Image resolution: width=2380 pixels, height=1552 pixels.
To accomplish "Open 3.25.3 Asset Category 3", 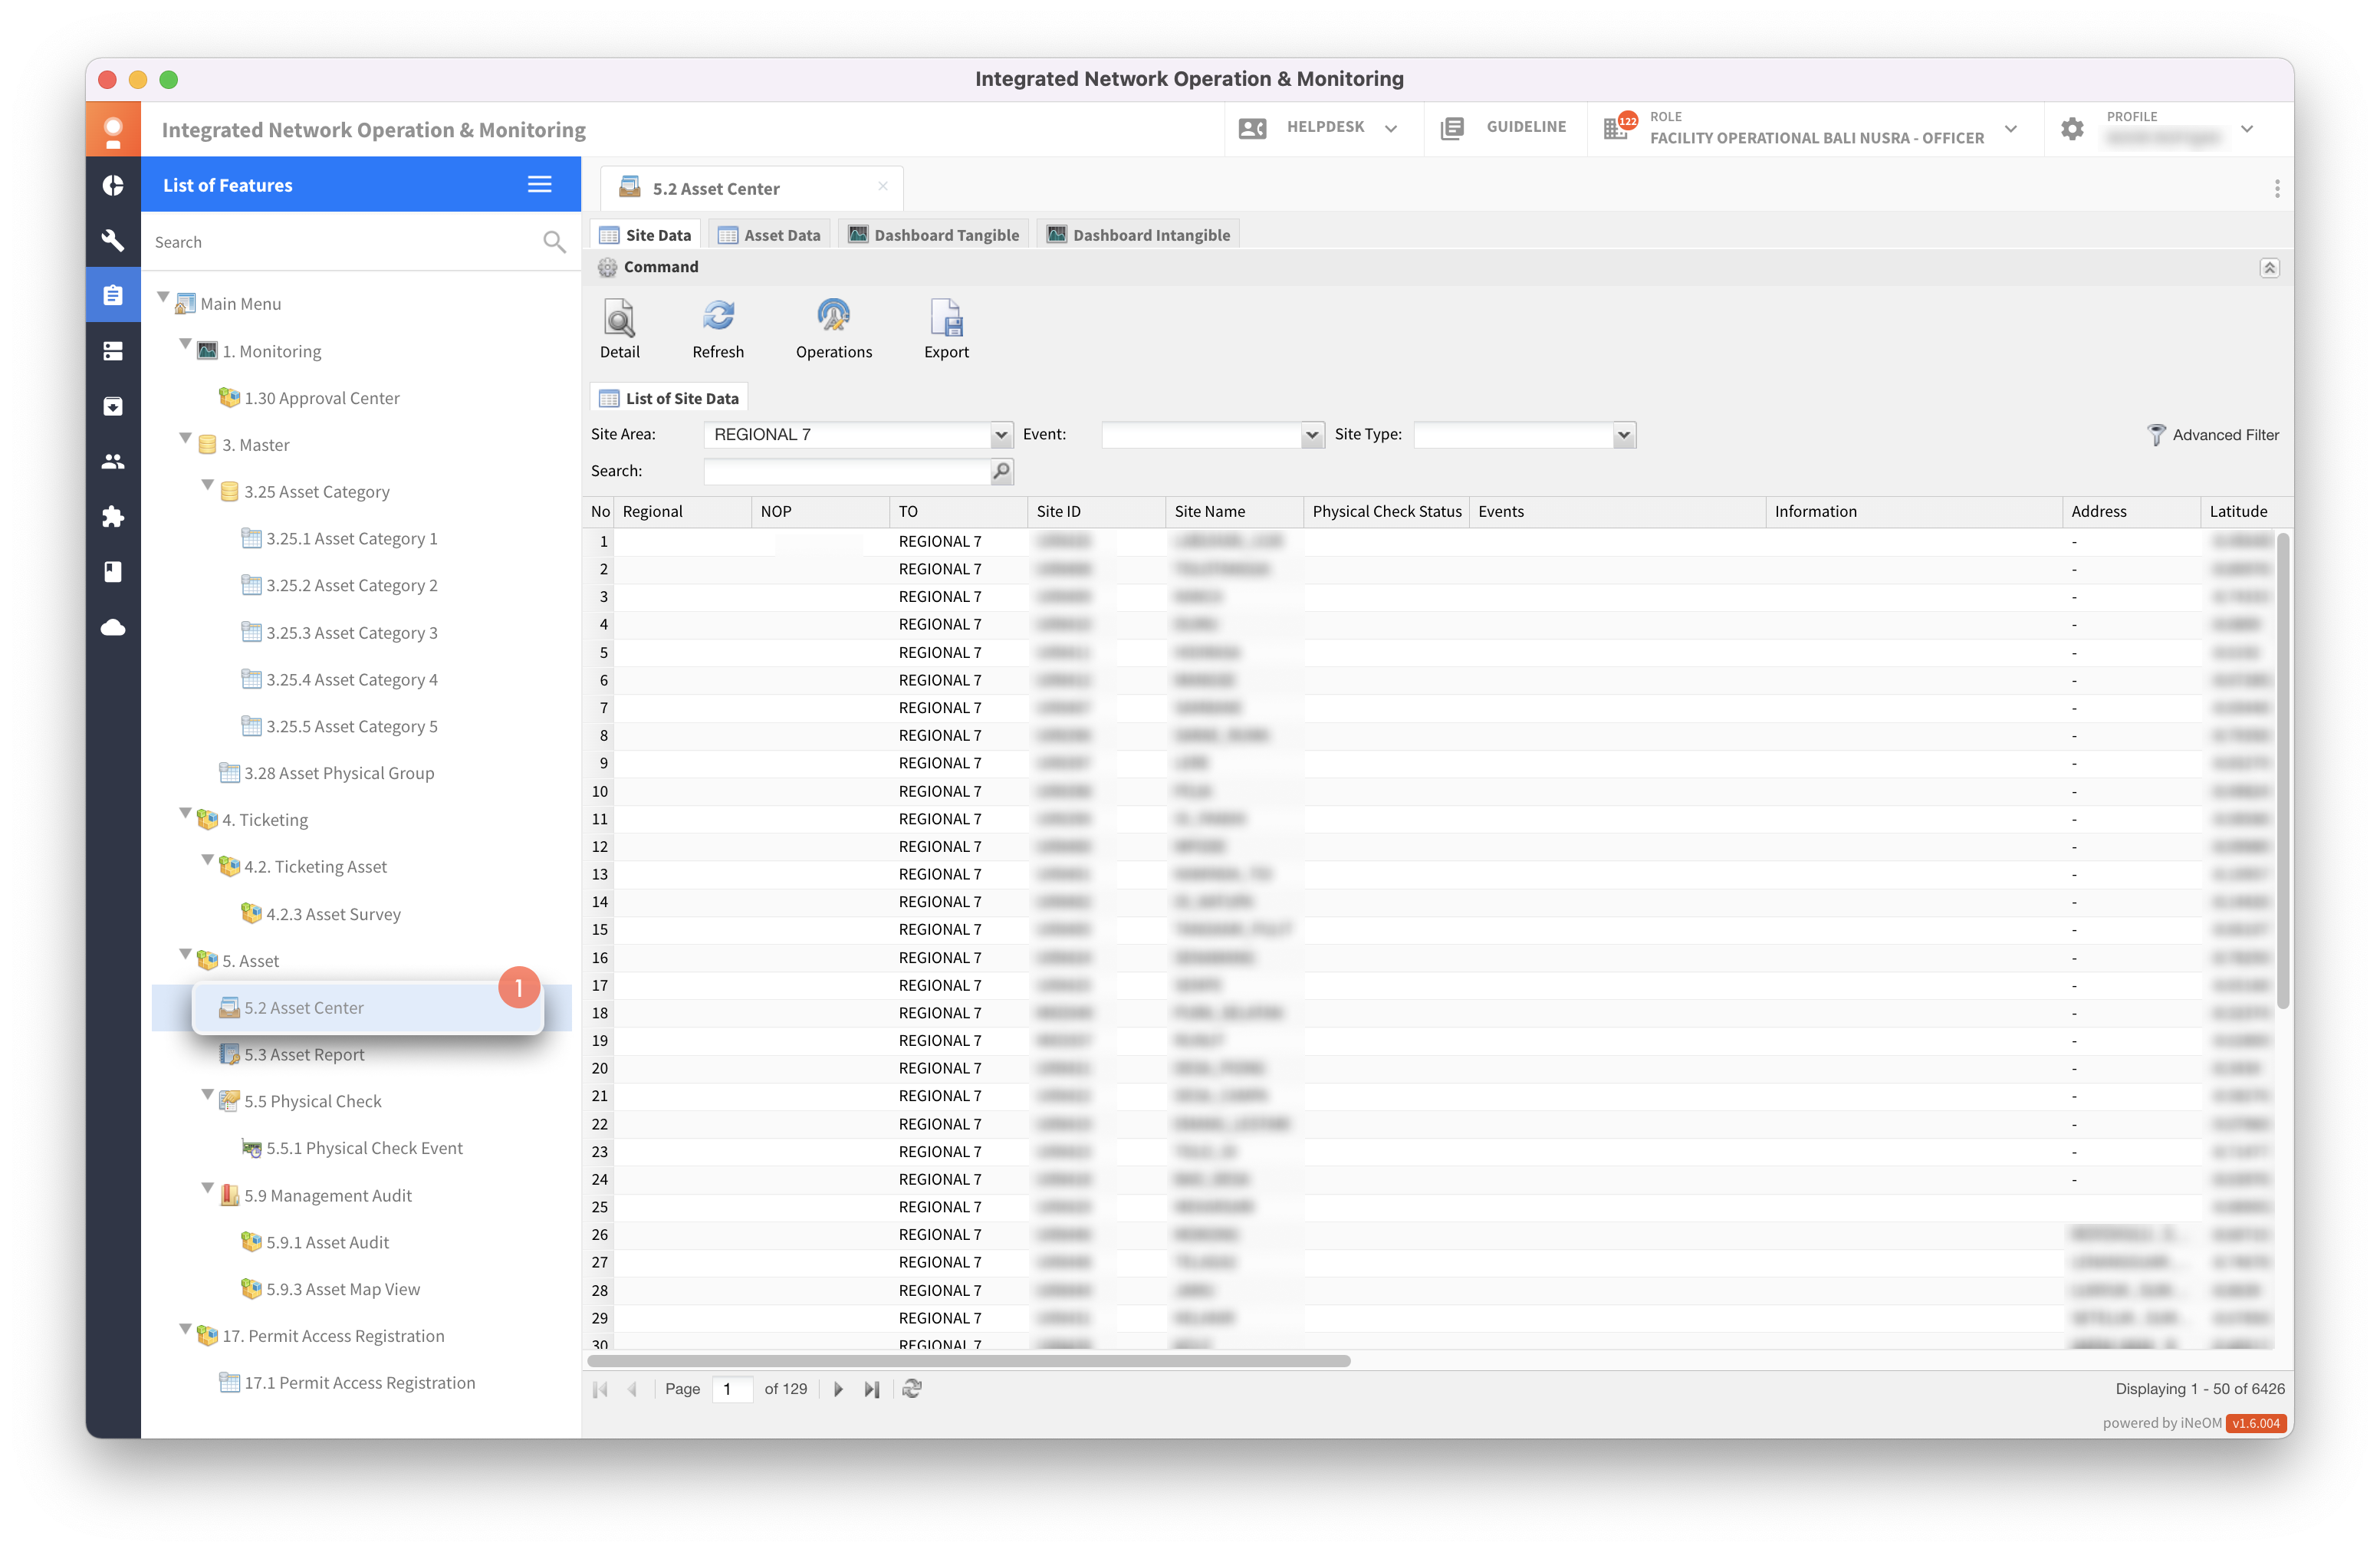I will [351, 633].
